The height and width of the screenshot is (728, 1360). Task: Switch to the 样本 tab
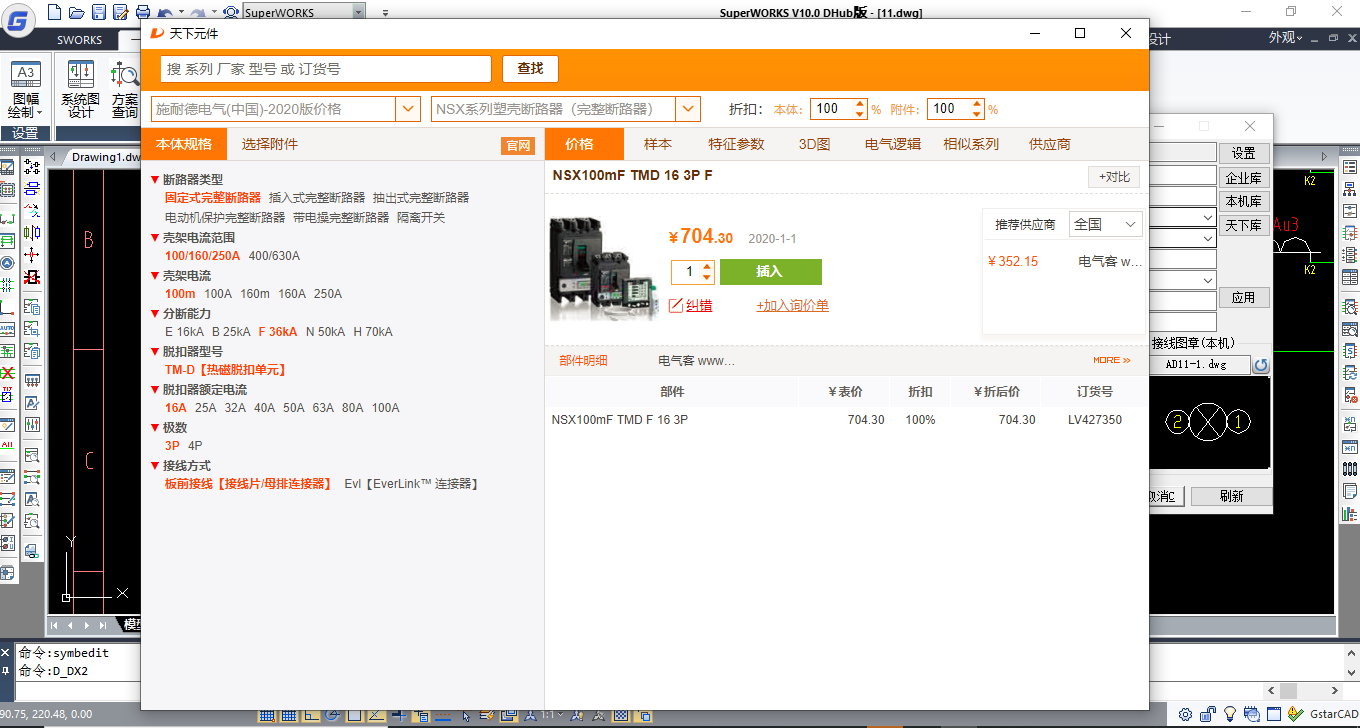pyautogui.click(x=658, y=144)
